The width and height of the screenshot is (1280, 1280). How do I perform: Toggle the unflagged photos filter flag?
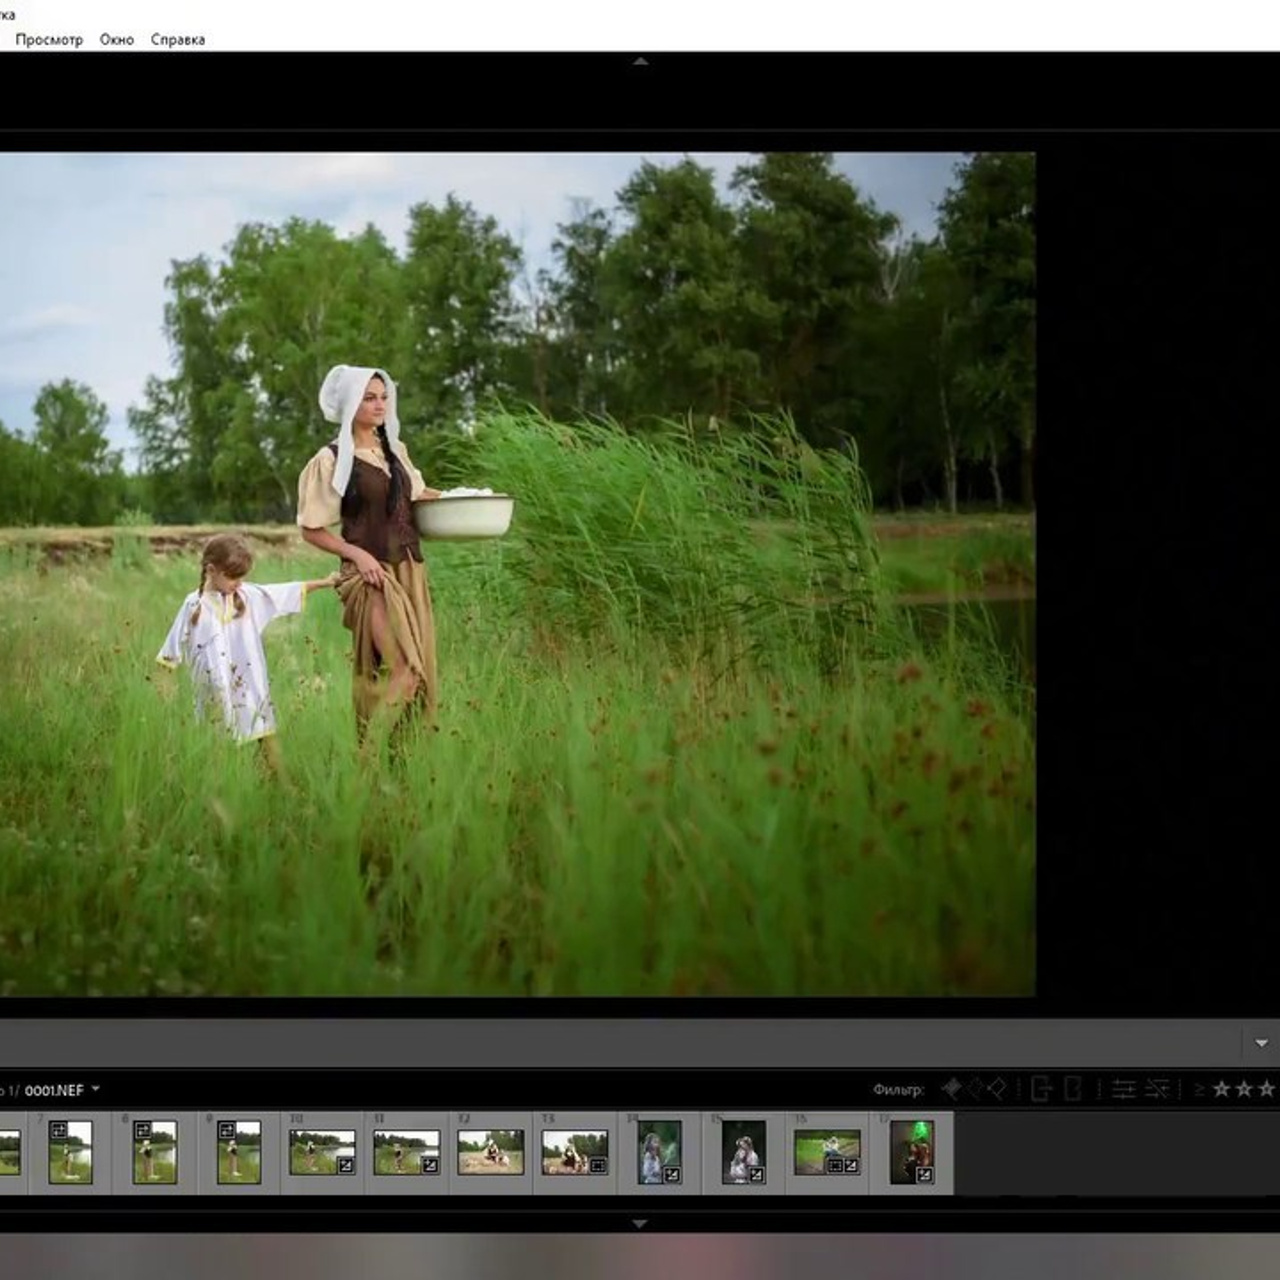pyautogui.click(x=974, y=1089)
